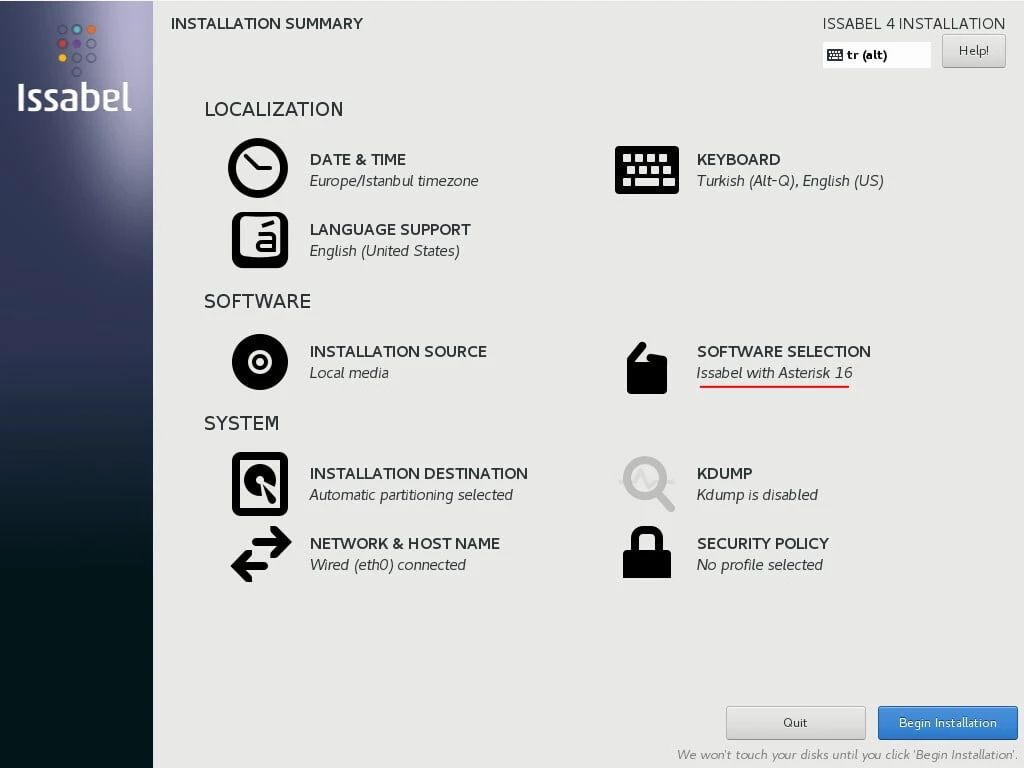The image size is (1024, 768).
Task: Open Installation Source disc icon
Action: click(x=260, y=362)
